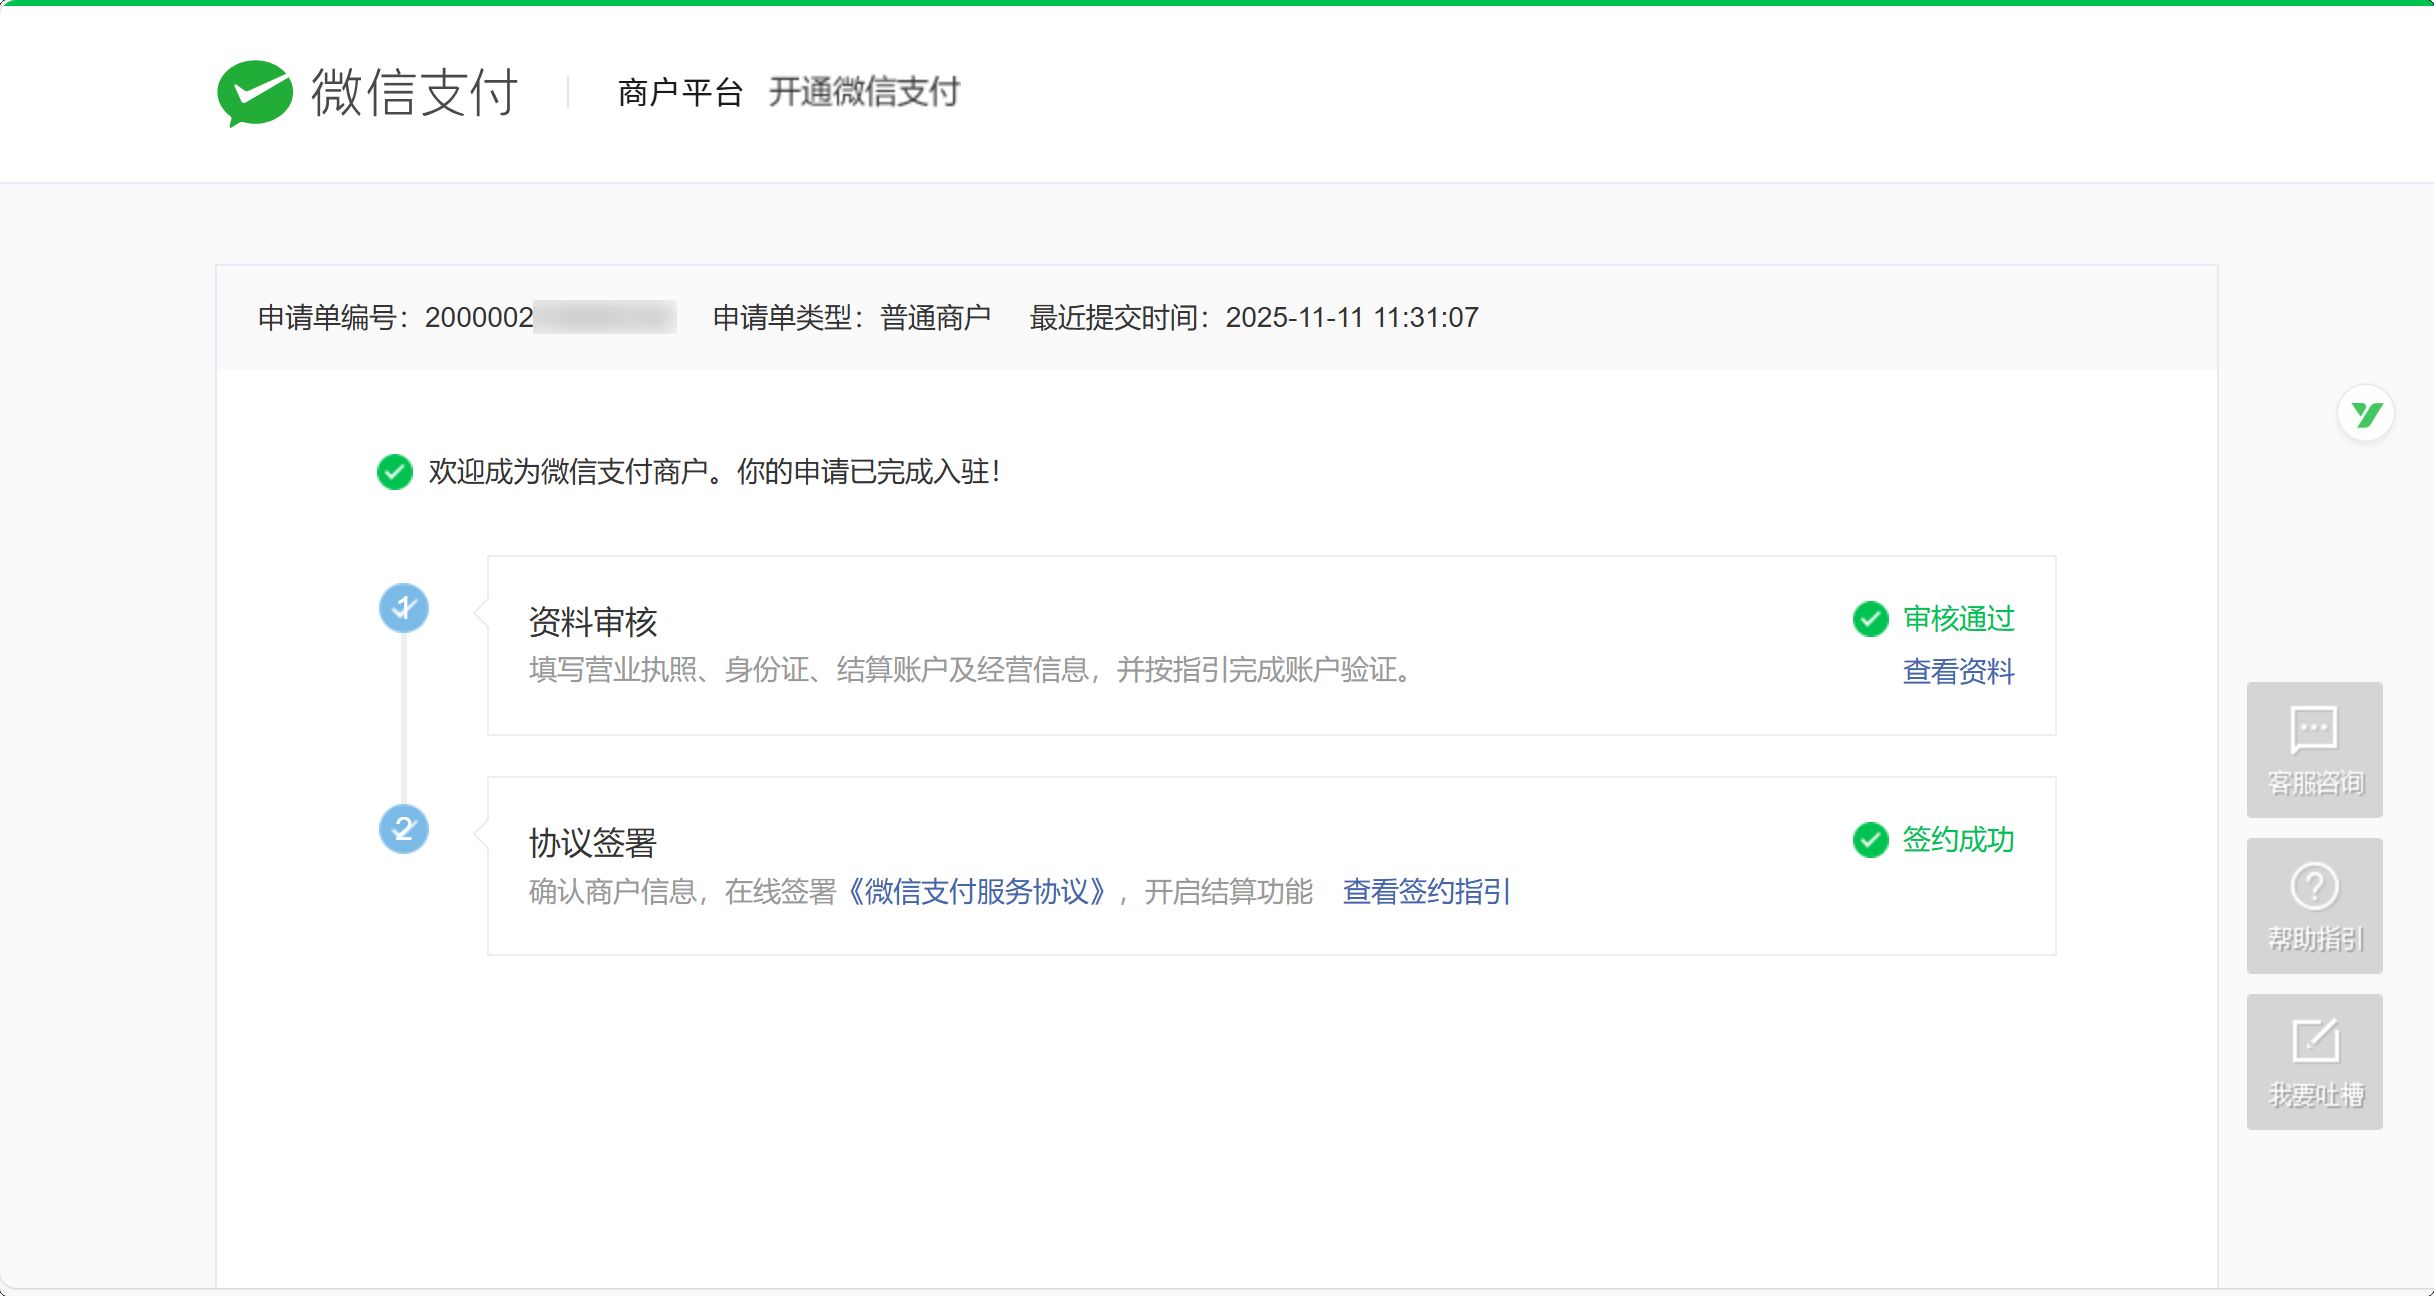Open the 帮助指引 question mark icon
Image resolution: width=2434 pixels, height=1296 pixels.
[2314, 886]
